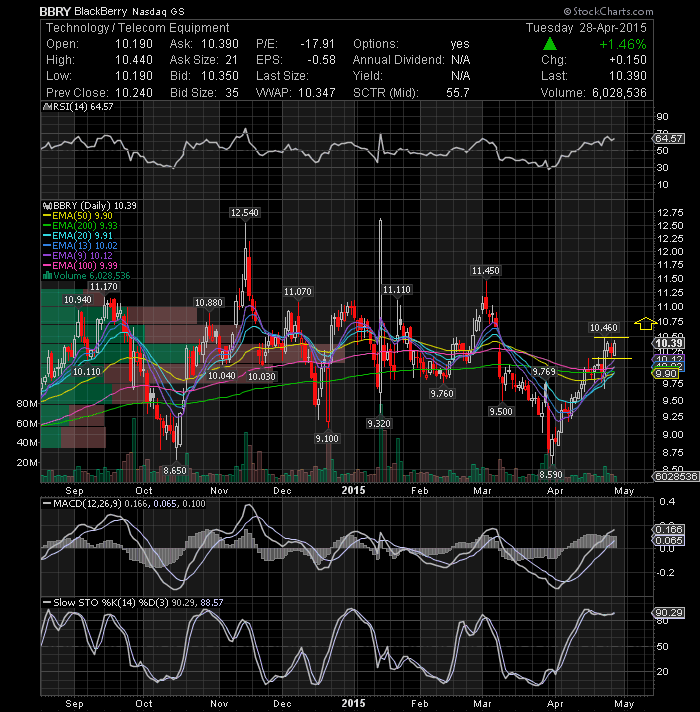The width and height of the screenshot is (700, 712).
Task: Click the 10.39 last price axis tag
Action: (x=669, y=343)
